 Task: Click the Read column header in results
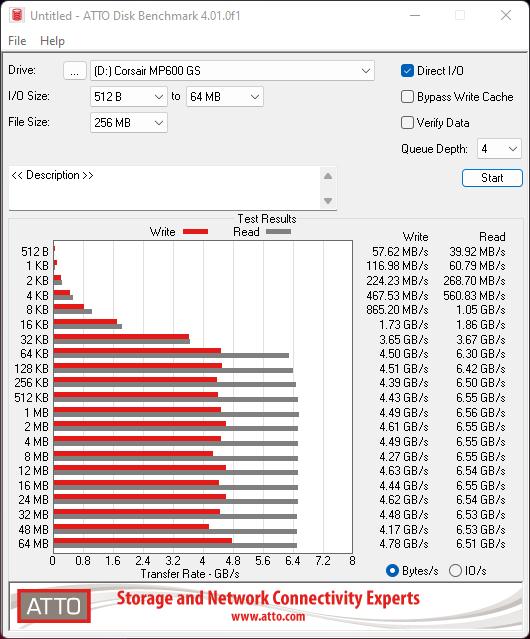click(x=492, y=237)
